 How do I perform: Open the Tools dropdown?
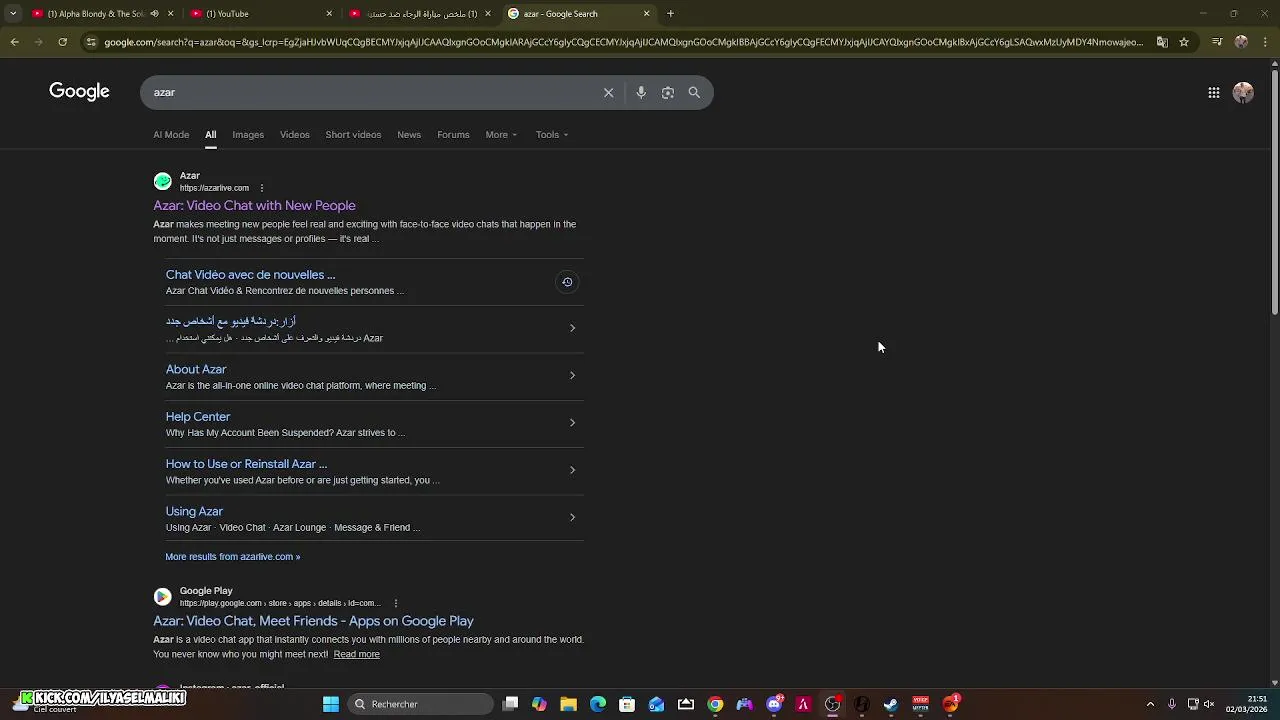click(x=551, y=134)
